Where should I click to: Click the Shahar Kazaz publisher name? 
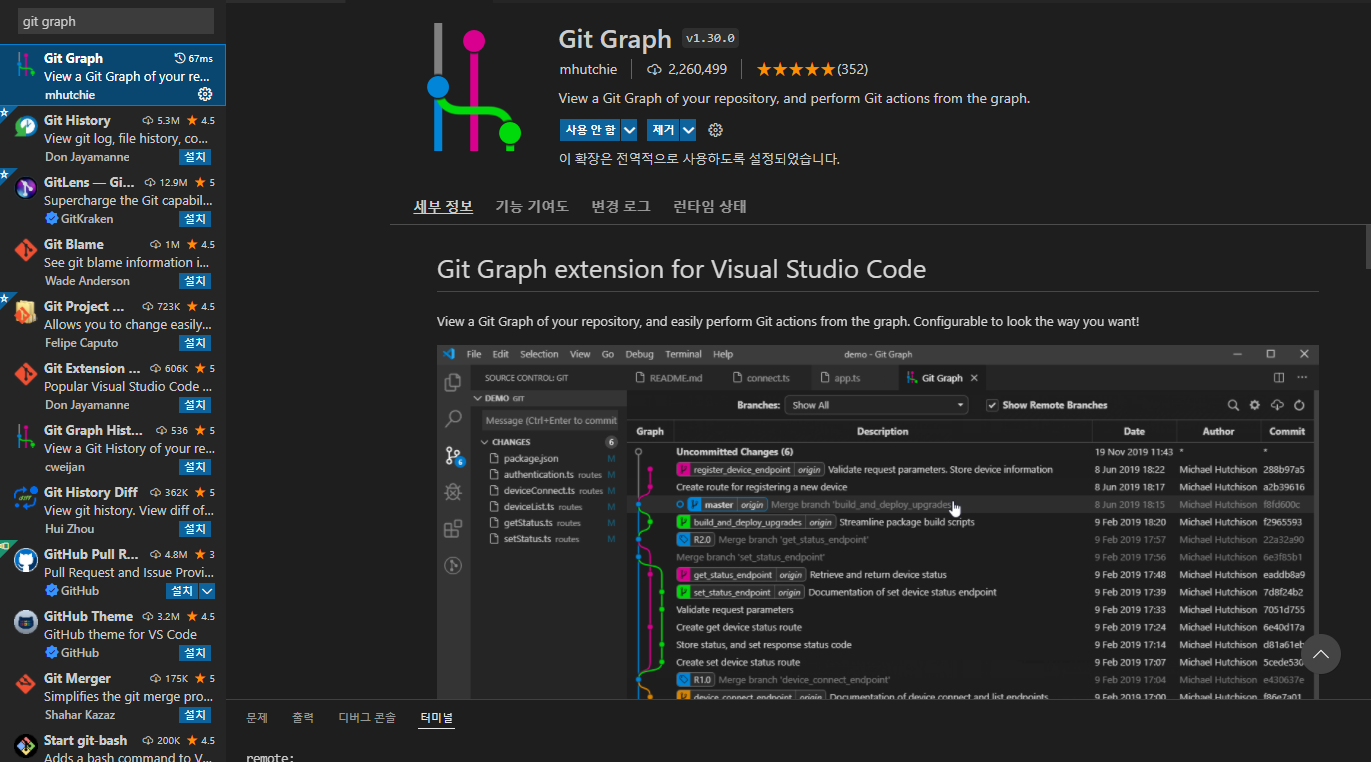(x=80, y=715)
